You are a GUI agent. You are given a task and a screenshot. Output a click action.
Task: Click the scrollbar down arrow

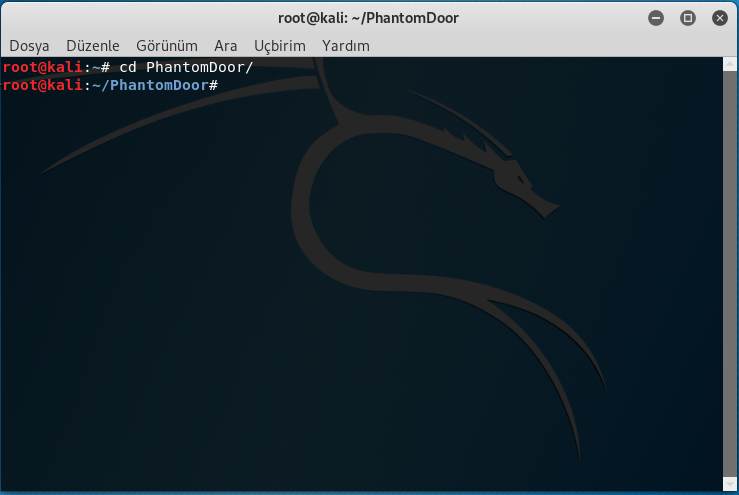click(x=730, y=483)
